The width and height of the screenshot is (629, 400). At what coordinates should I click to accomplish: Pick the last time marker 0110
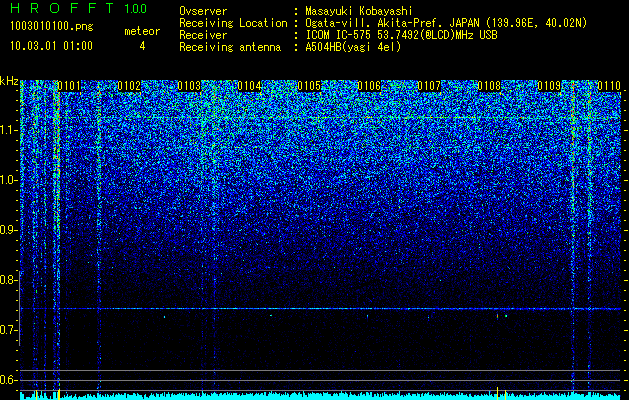pyautogui.click(x=609, y=86)
